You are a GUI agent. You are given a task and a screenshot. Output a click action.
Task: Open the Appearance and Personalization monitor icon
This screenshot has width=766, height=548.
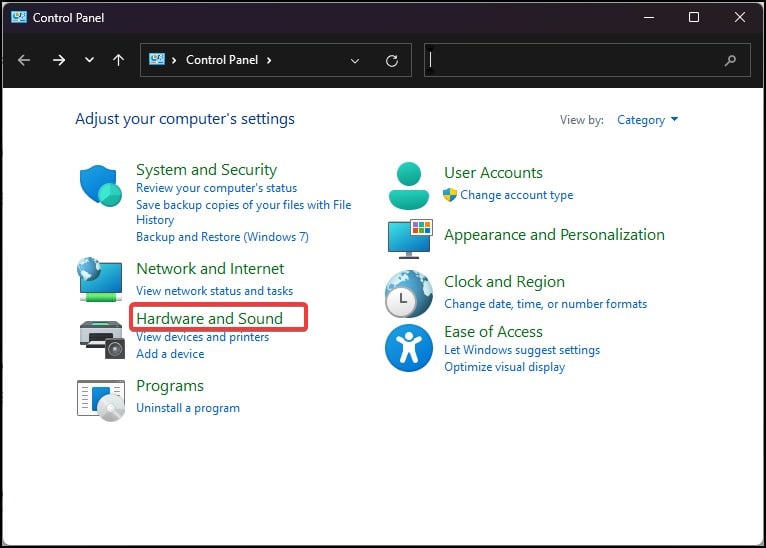[410, 239]
